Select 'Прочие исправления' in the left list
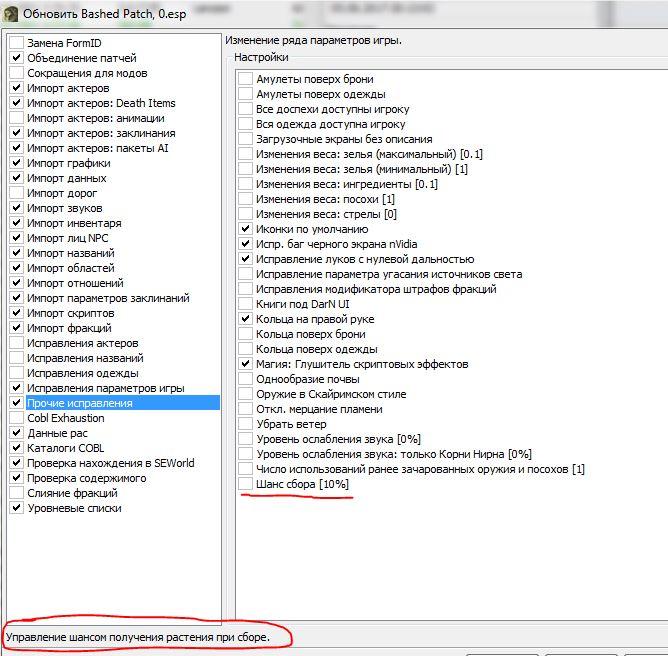 80,403
